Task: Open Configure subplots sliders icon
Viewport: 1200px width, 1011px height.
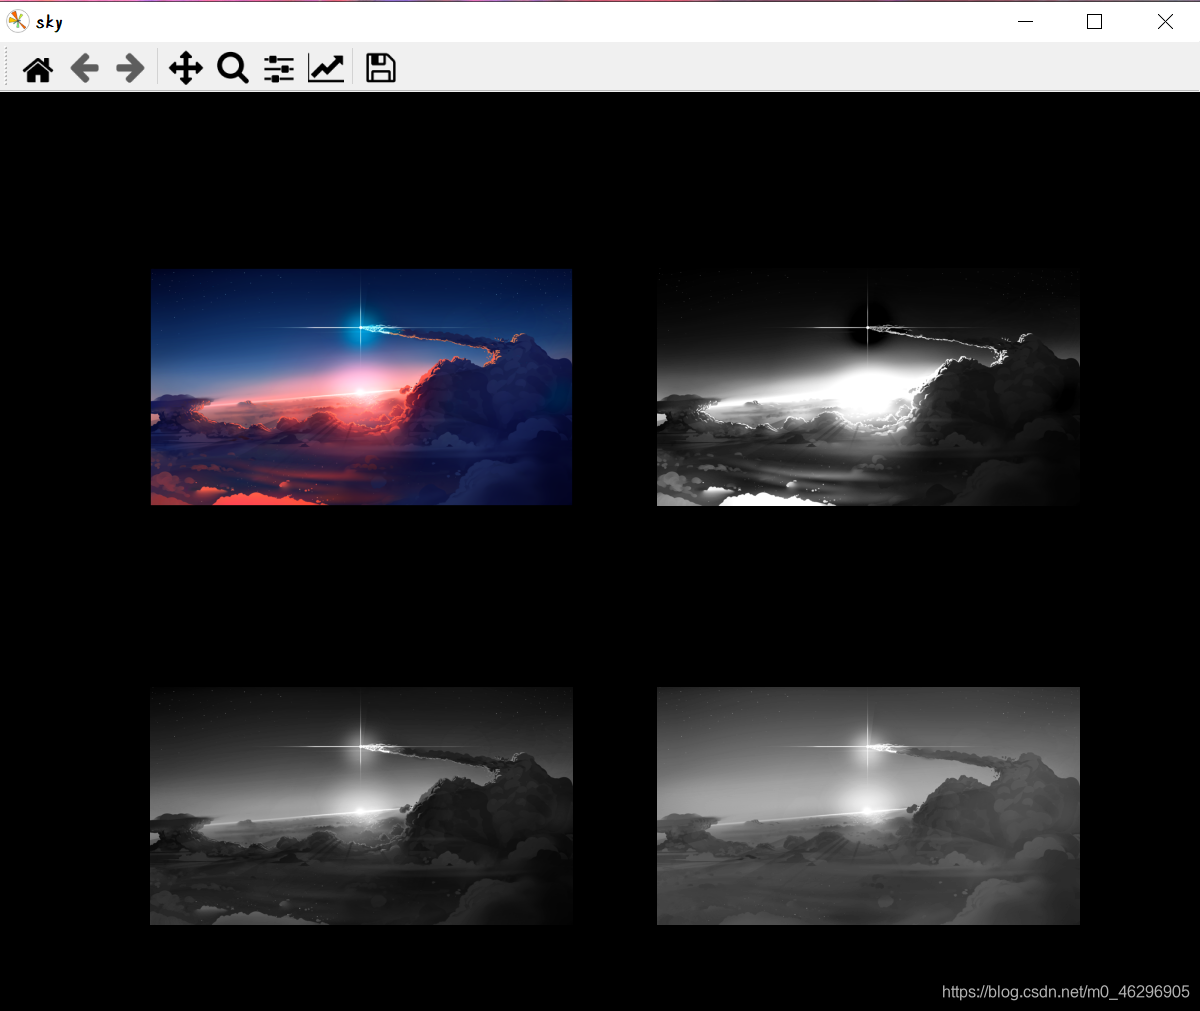Action: 279,69
